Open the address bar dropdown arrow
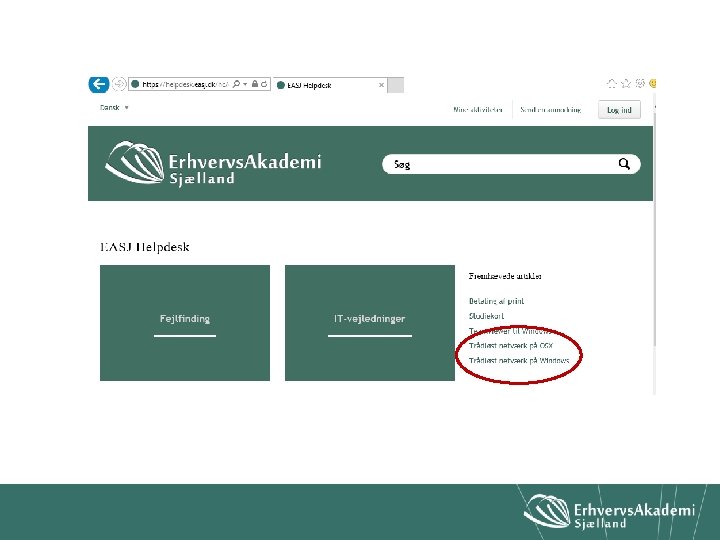Image resolution: width=720 pixels, height=540 pixels. tap(245, 84)
